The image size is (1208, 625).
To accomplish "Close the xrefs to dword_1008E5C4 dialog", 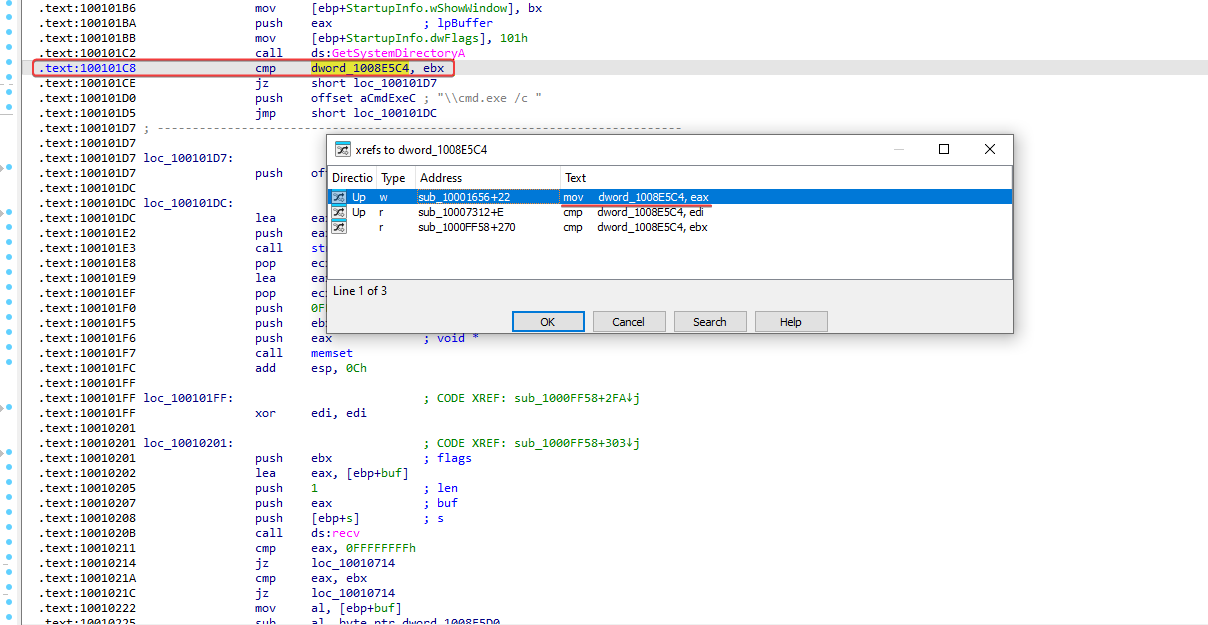I will tap(990, 149).
